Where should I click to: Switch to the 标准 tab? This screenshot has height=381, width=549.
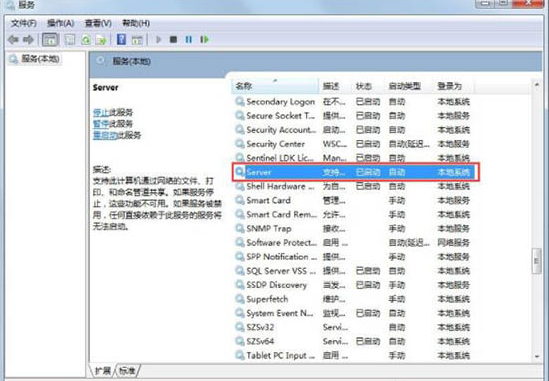tap(127, 370)
